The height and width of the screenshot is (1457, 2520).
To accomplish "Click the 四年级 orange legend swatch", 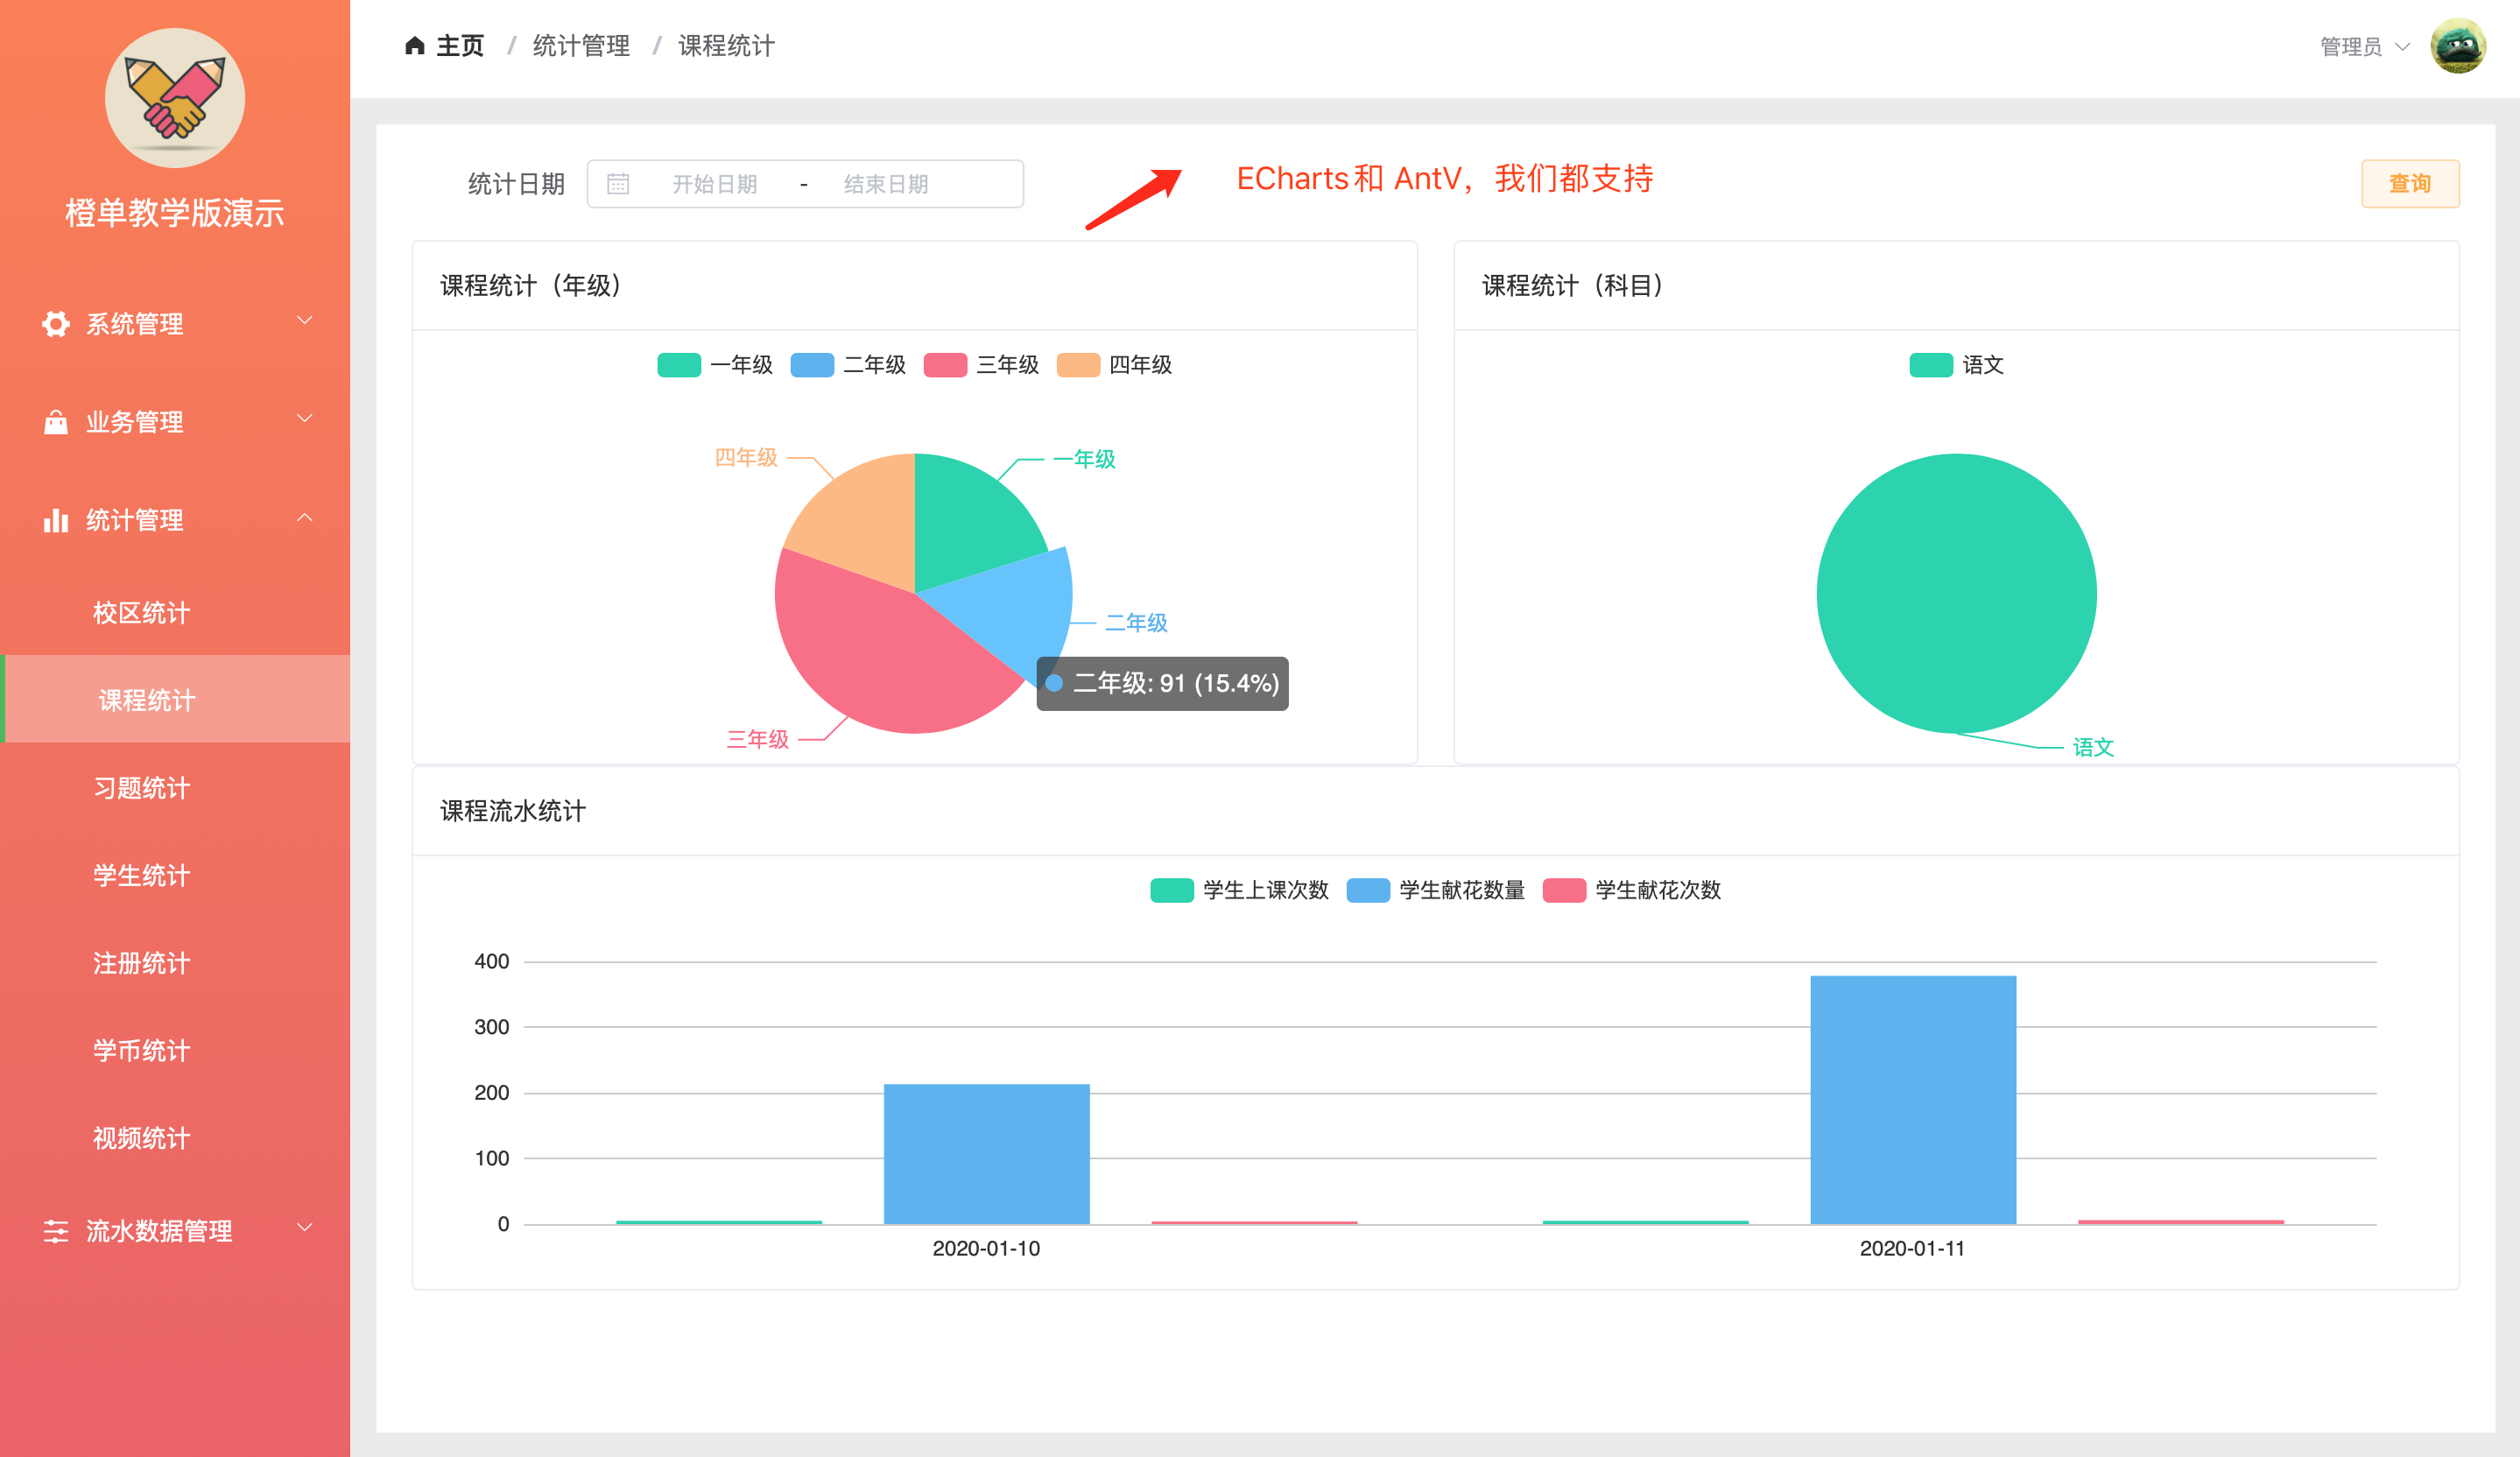I will point(1078,365).
